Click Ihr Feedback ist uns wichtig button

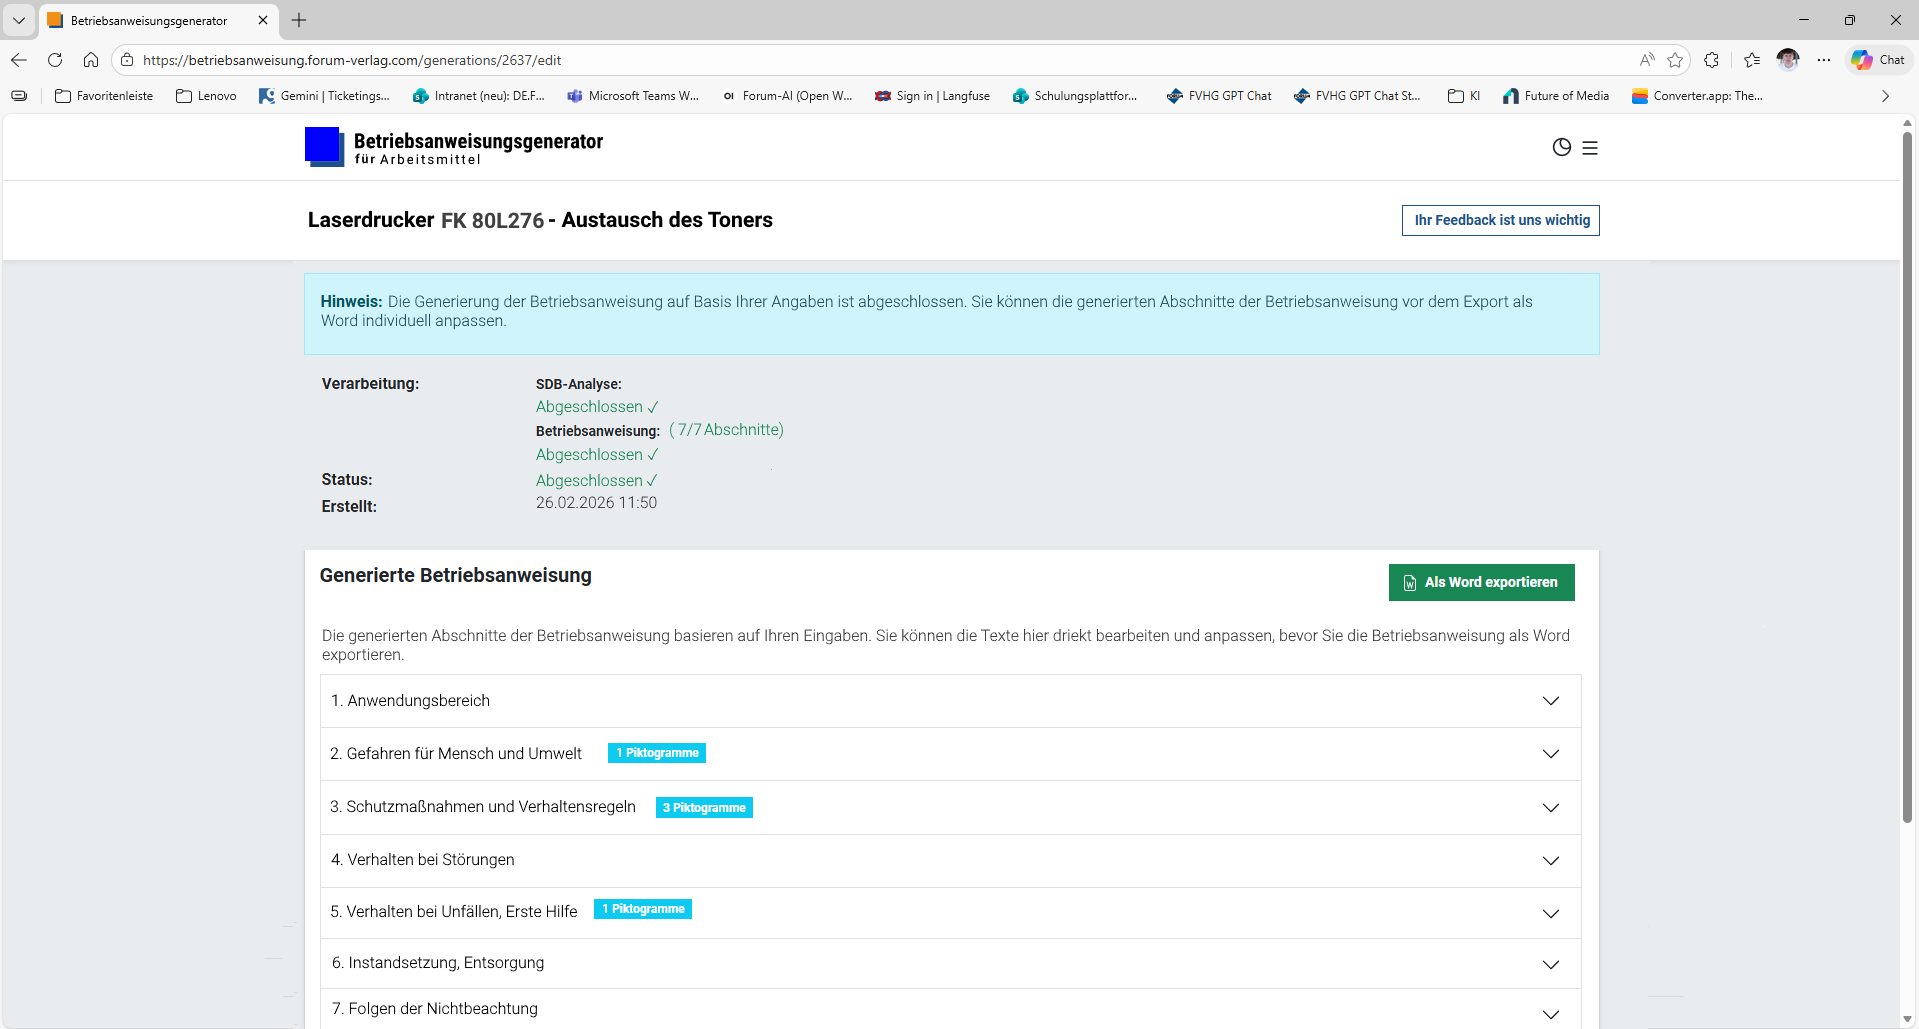(x=1500, y=221)
